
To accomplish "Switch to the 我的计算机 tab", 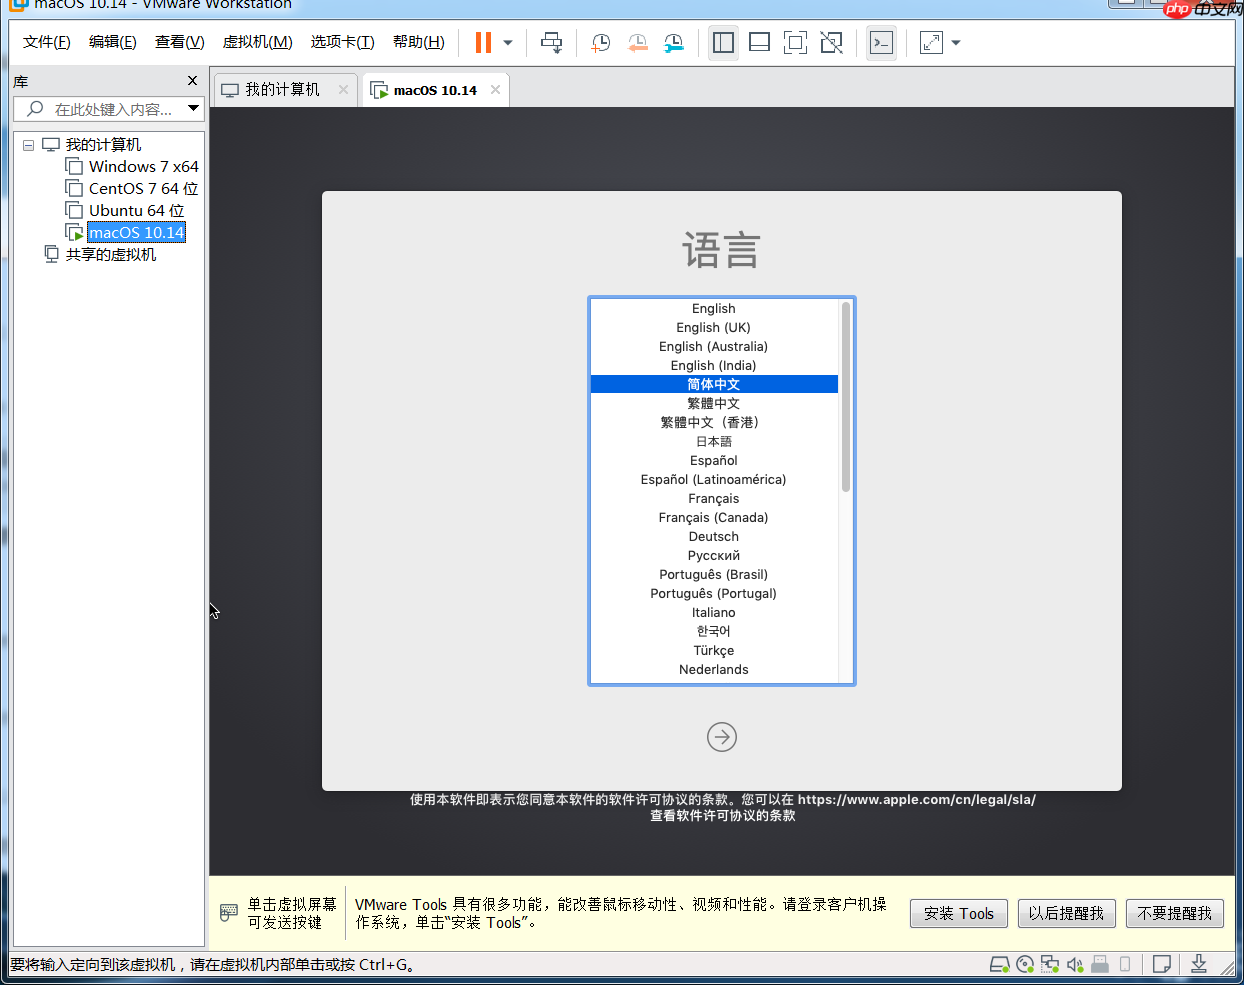I will (x=285, y=89).
